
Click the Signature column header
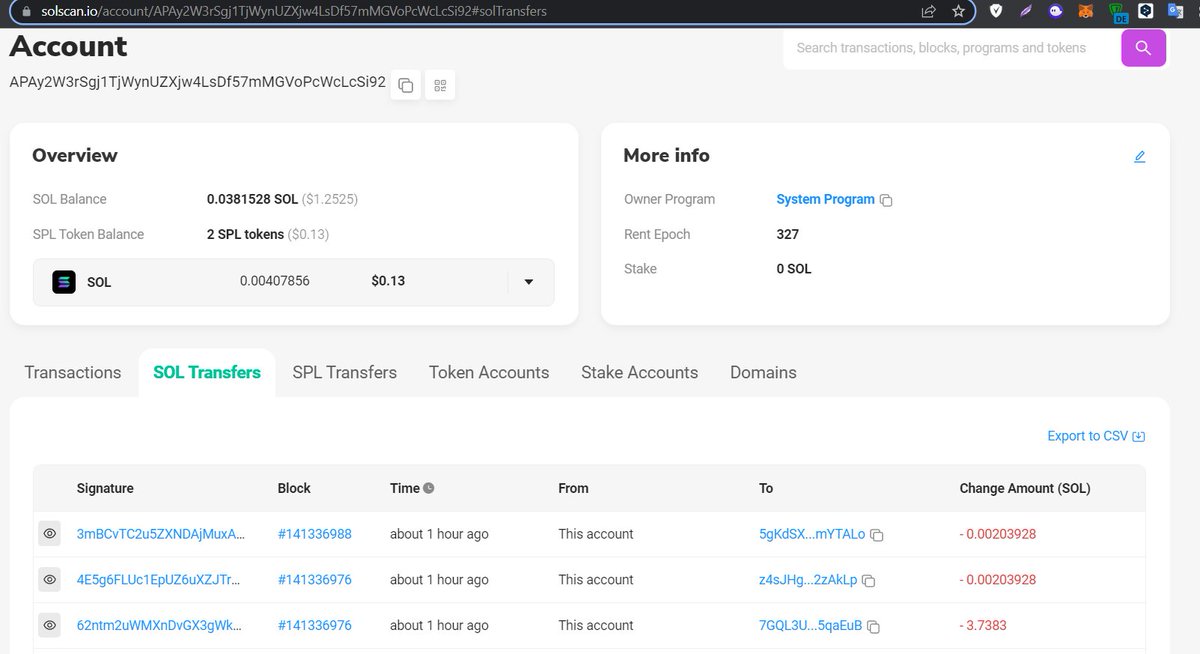(105, 488)
